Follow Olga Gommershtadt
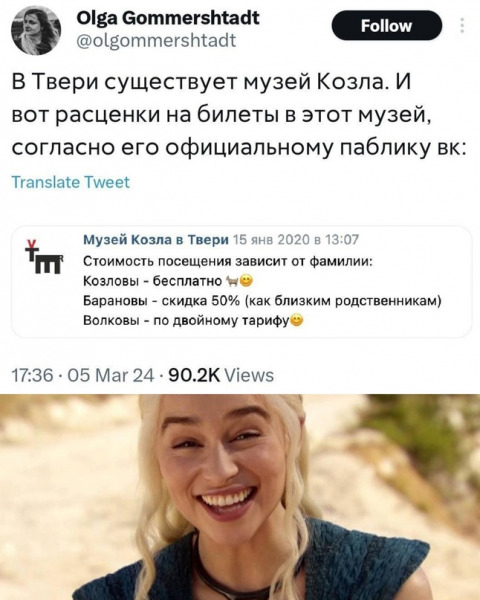This screenshot has height=600, width=480. tap(386, 26)
